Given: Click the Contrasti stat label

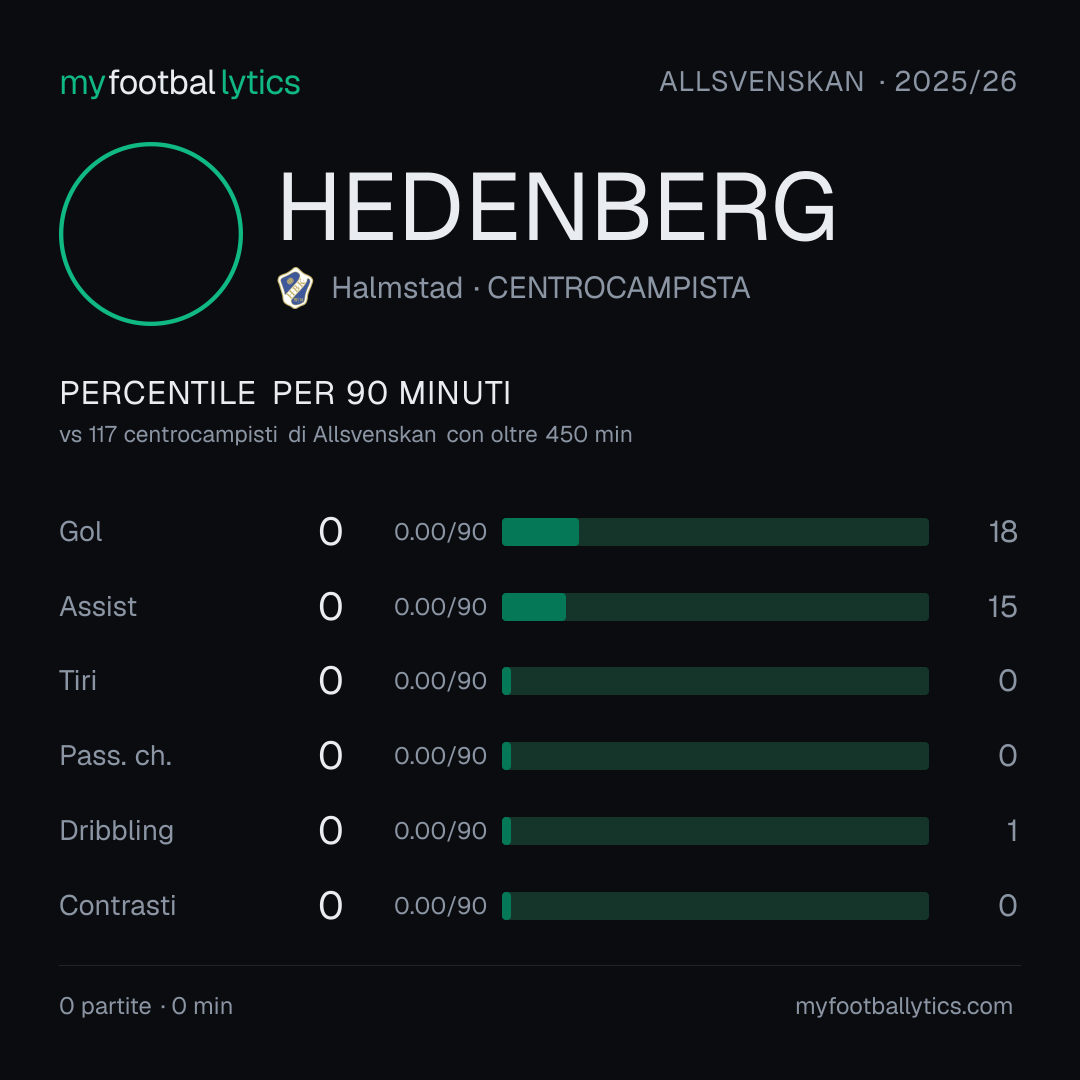Looking at the screenshot, I should tap(118, 906).
